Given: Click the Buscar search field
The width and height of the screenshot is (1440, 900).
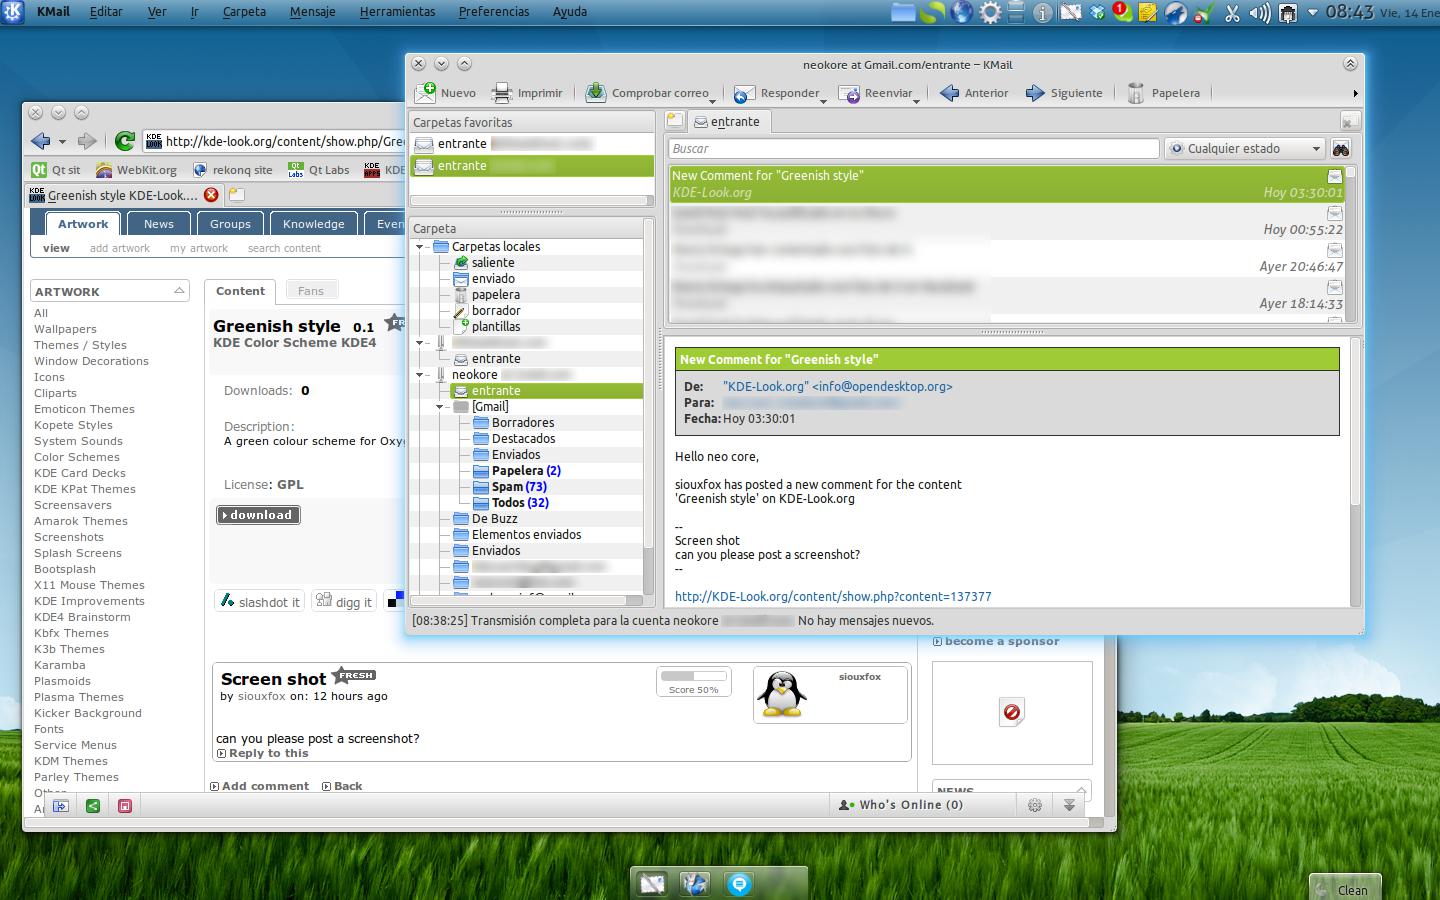Looking at the screenshot, I should click(913, 148).
